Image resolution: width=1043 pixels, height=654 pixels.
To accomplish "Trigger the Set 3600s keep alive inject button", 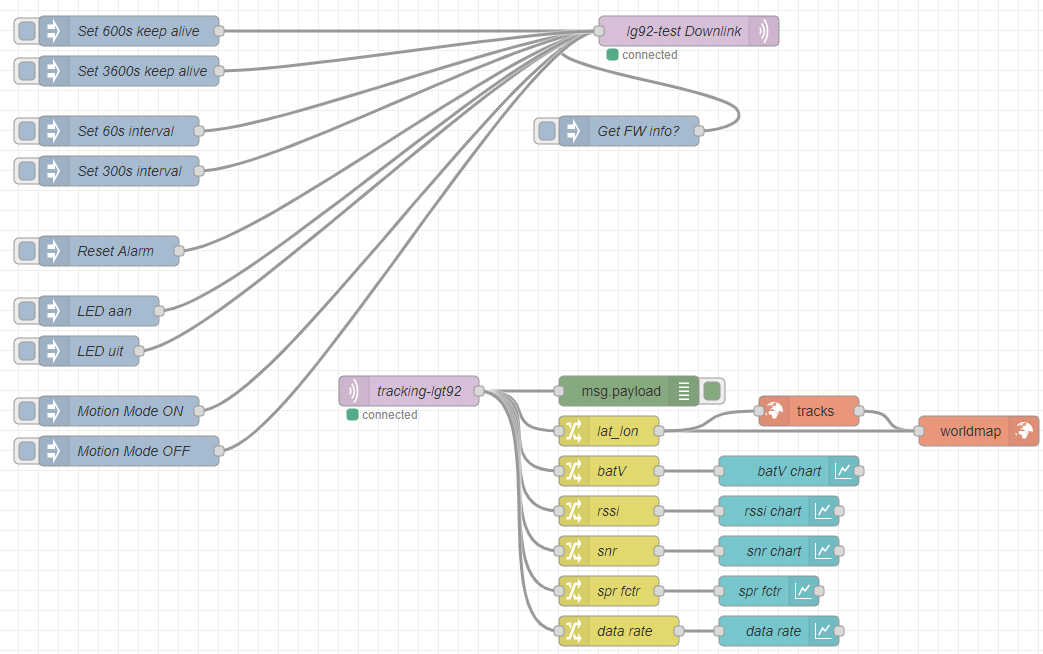I will point(27,71).
